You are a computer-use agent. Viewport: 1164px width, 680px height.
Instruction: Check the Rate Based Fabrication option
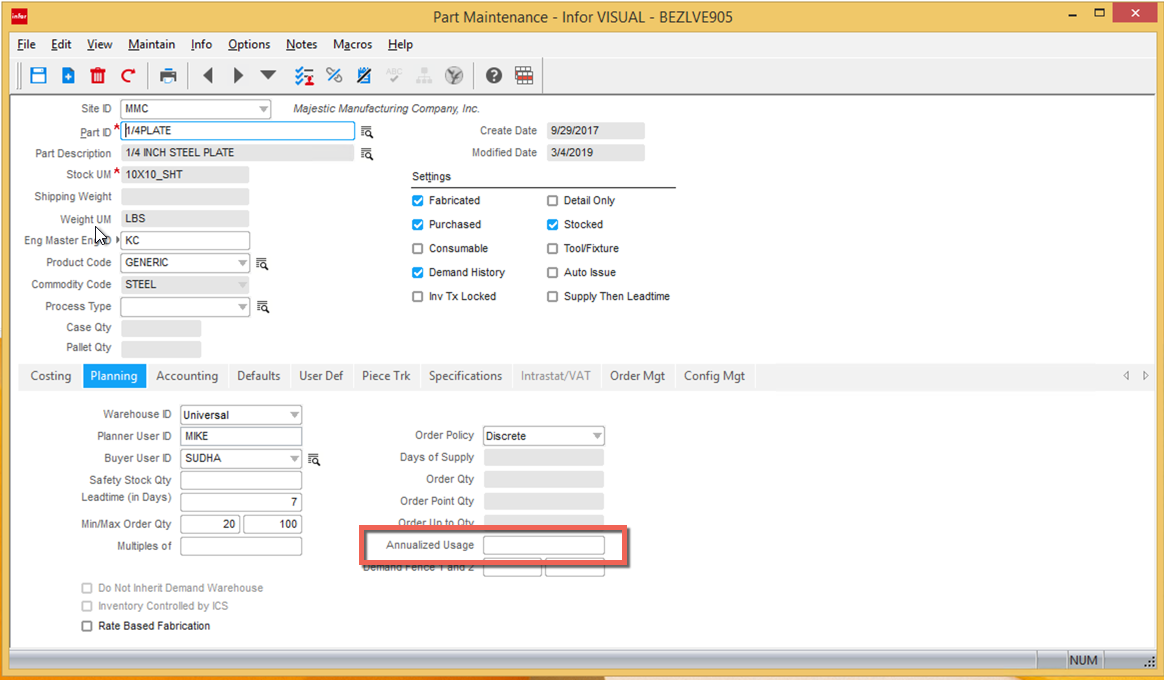click(x=87, y=625)
